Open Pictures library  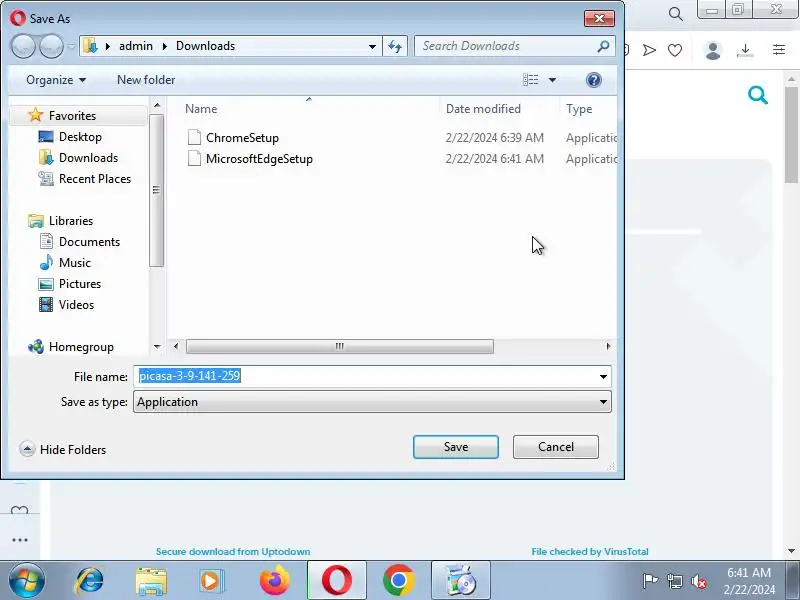(80, 283)
